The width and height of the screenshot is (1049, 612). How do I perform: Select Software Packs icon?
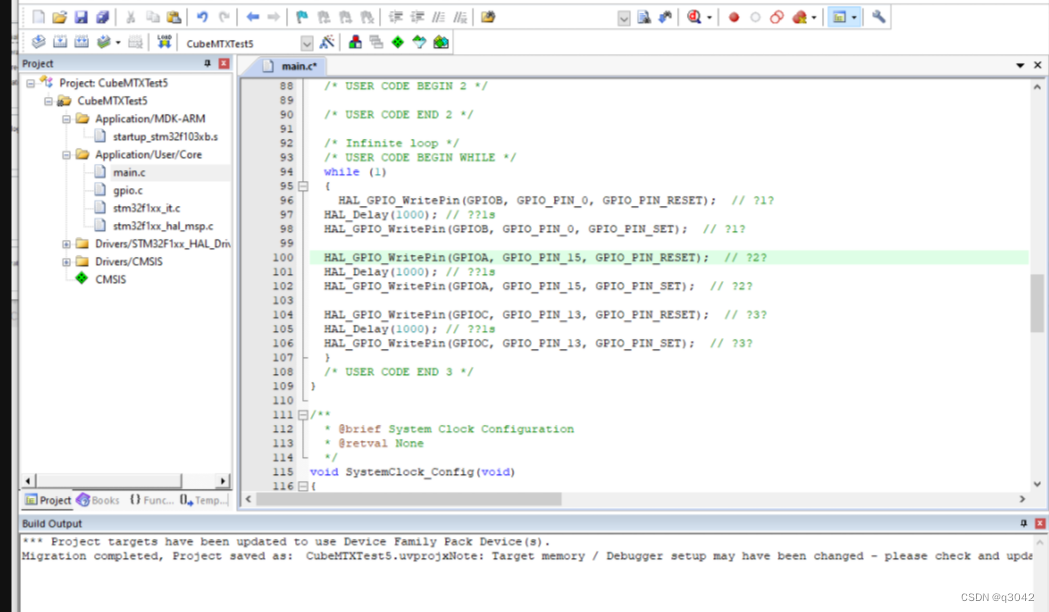(x=419, y=42)
